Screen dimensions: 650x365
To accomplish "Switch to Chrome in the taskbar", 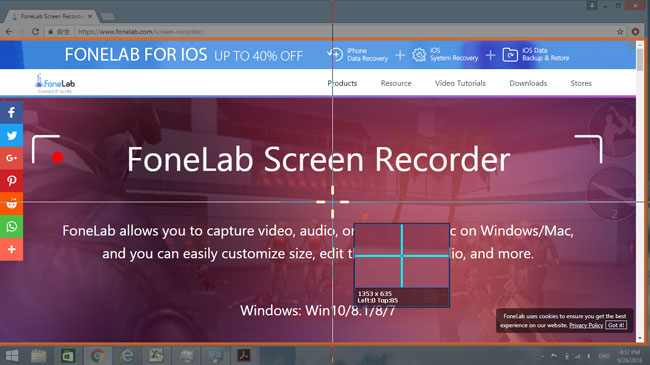I will click(x=97, y=356).
